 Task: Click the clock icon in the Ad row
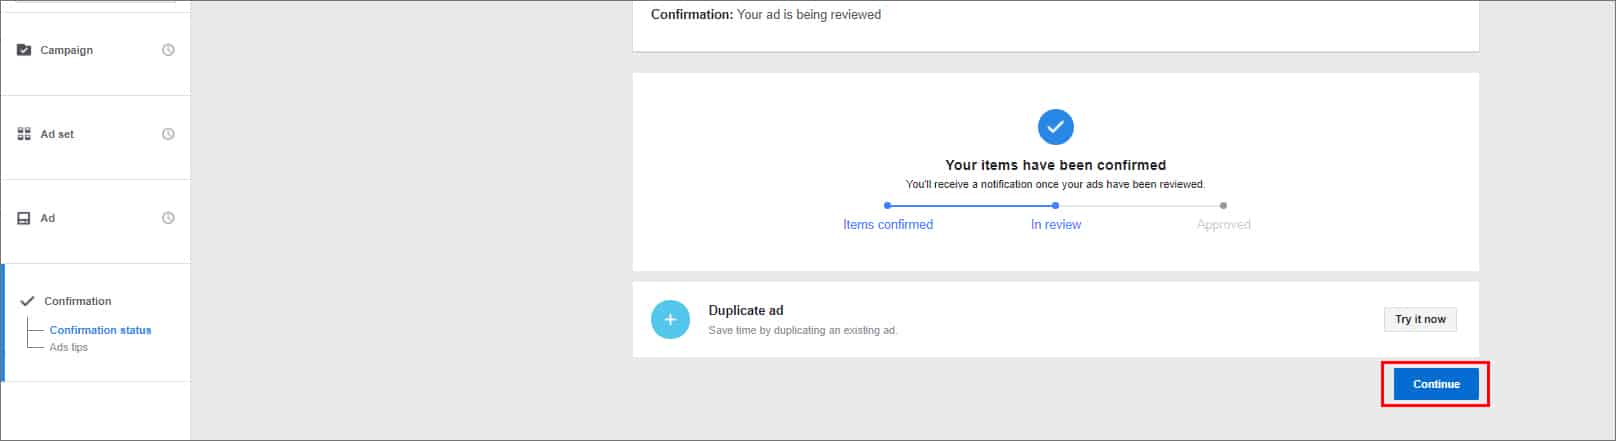tap(168, 218)
